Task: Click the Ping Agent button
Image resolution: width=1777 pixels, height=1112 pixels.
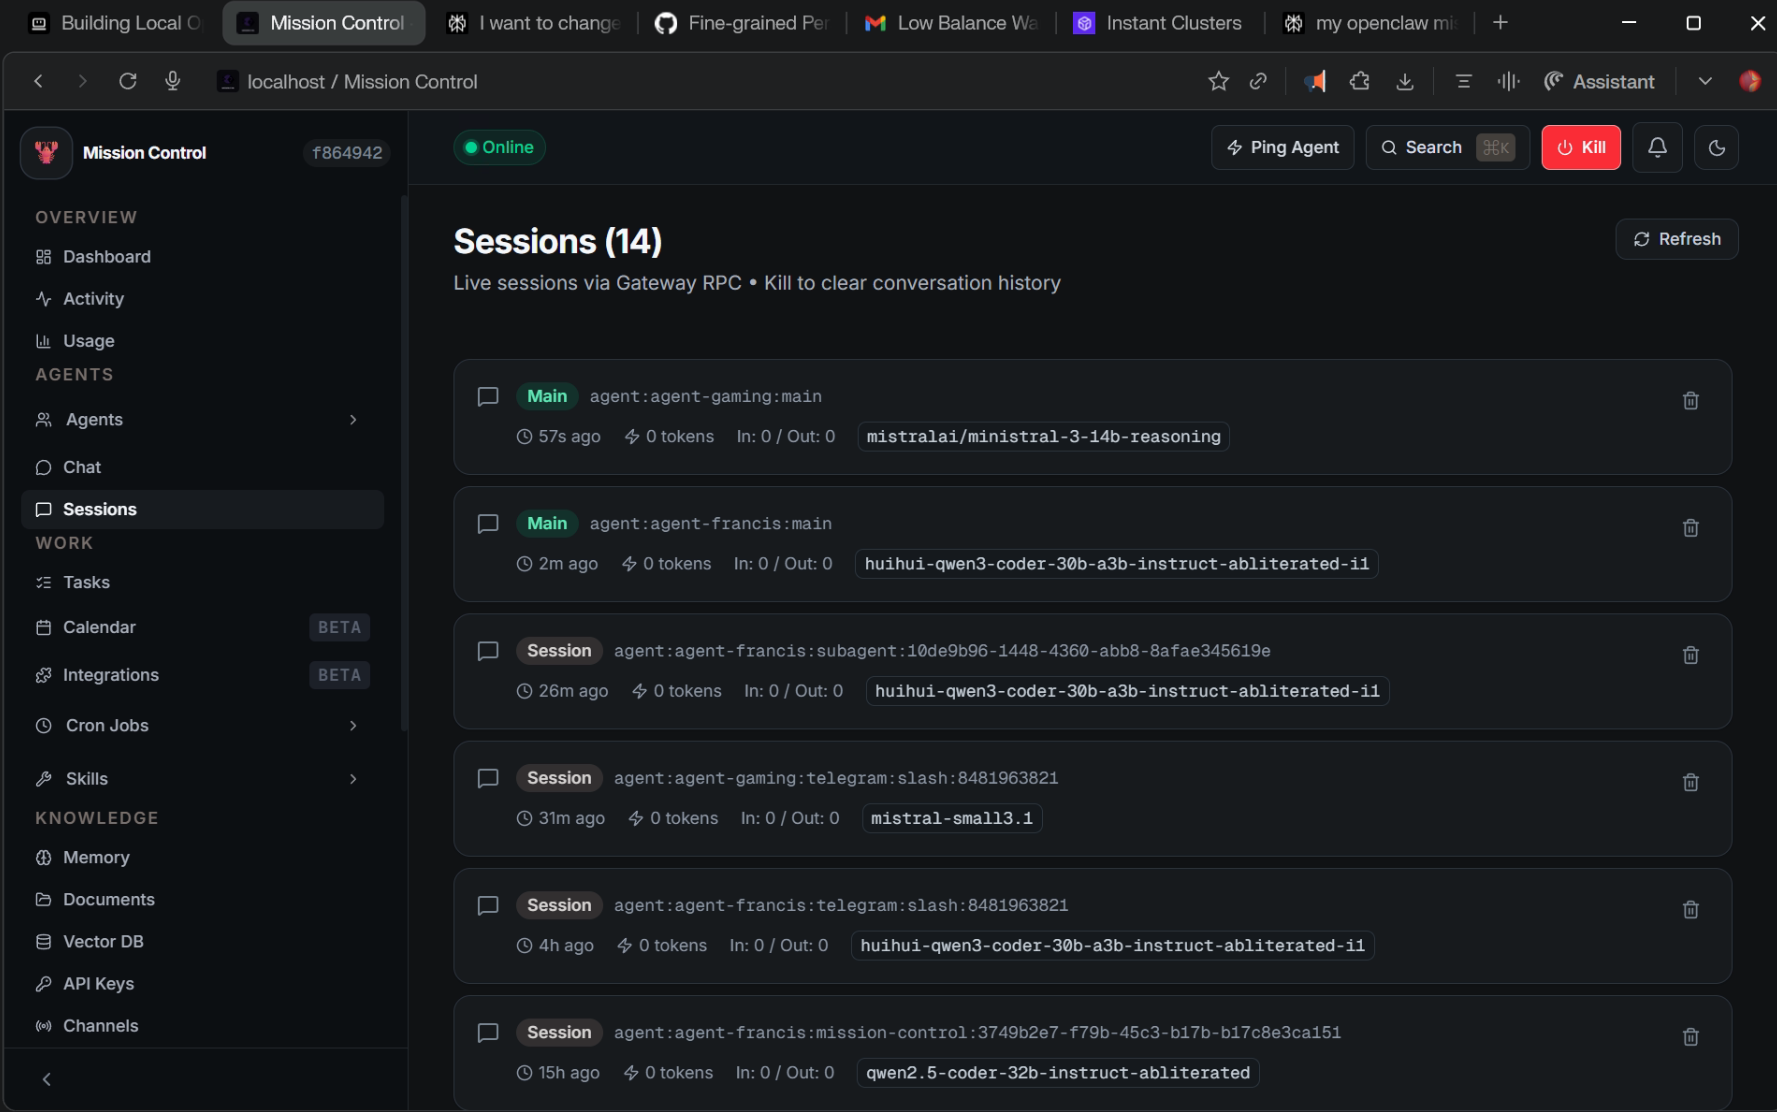Action: 1282,147
